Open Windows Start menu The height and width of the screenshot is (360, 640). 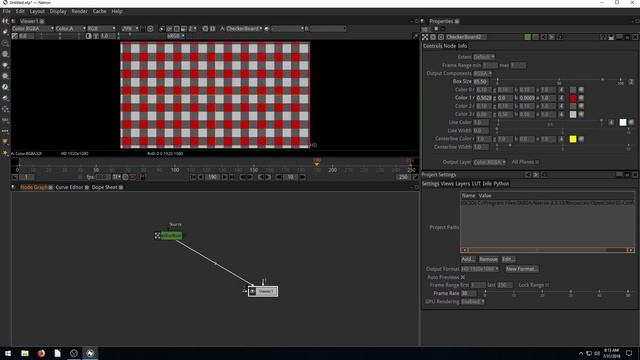pyautogui.click(x=8, y=353)
